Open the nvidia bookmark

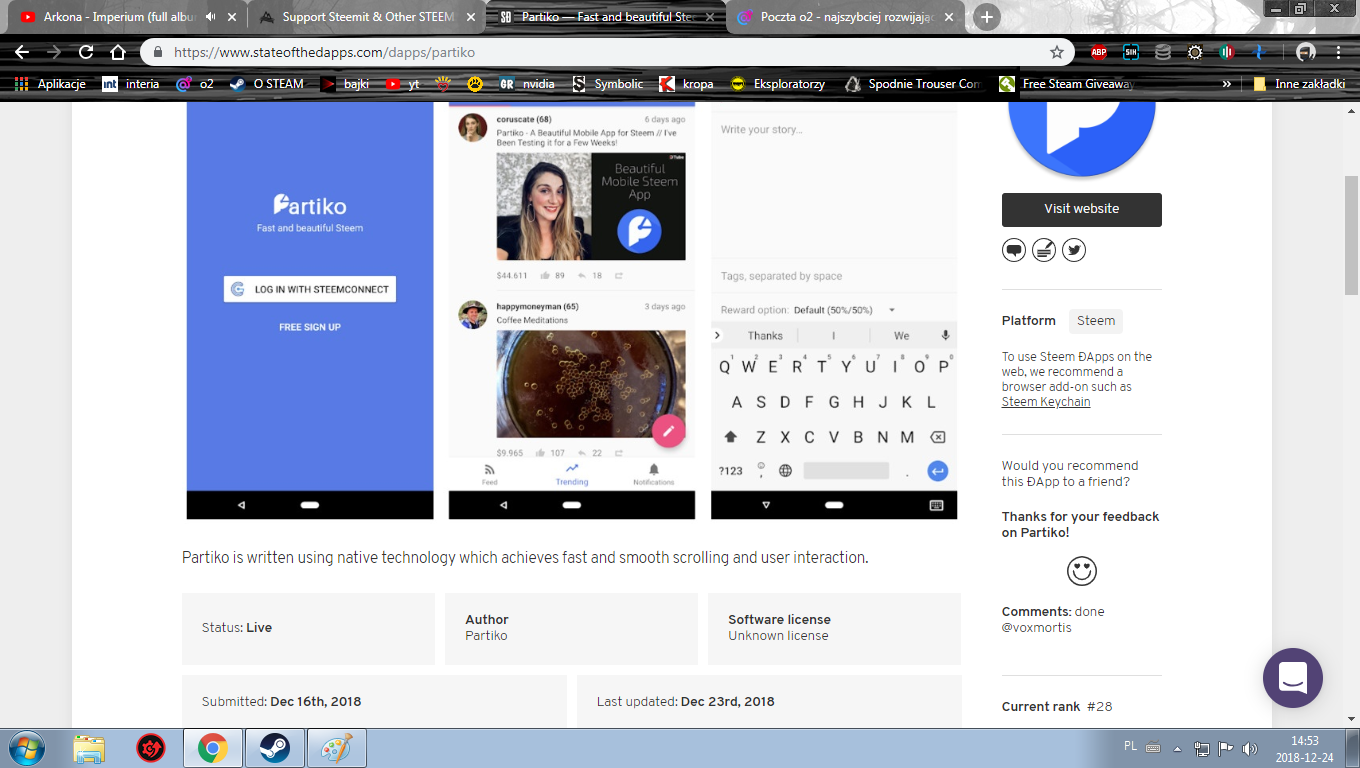(x=527, y=84)
